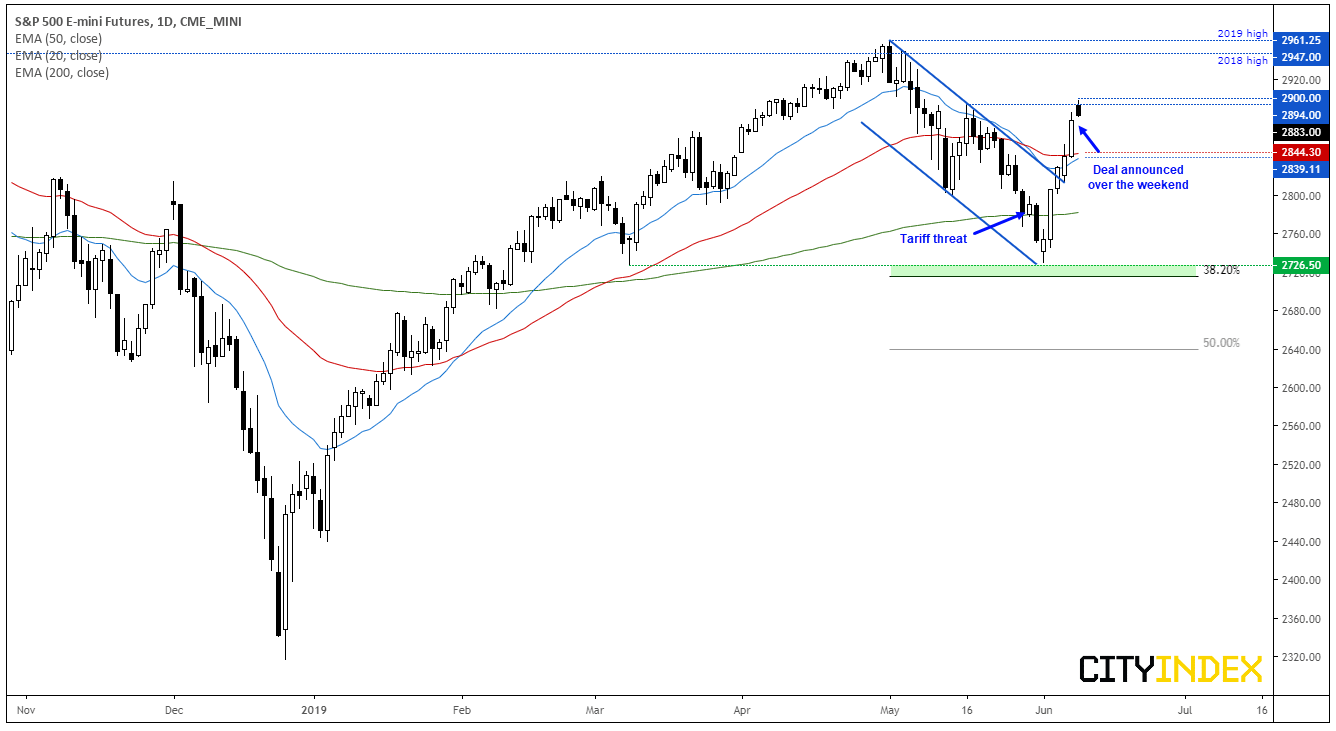Click the Jun label on time axis
Viewport: 1336px width, 731px height.
pyautogui.click(x=1043, y=709)
